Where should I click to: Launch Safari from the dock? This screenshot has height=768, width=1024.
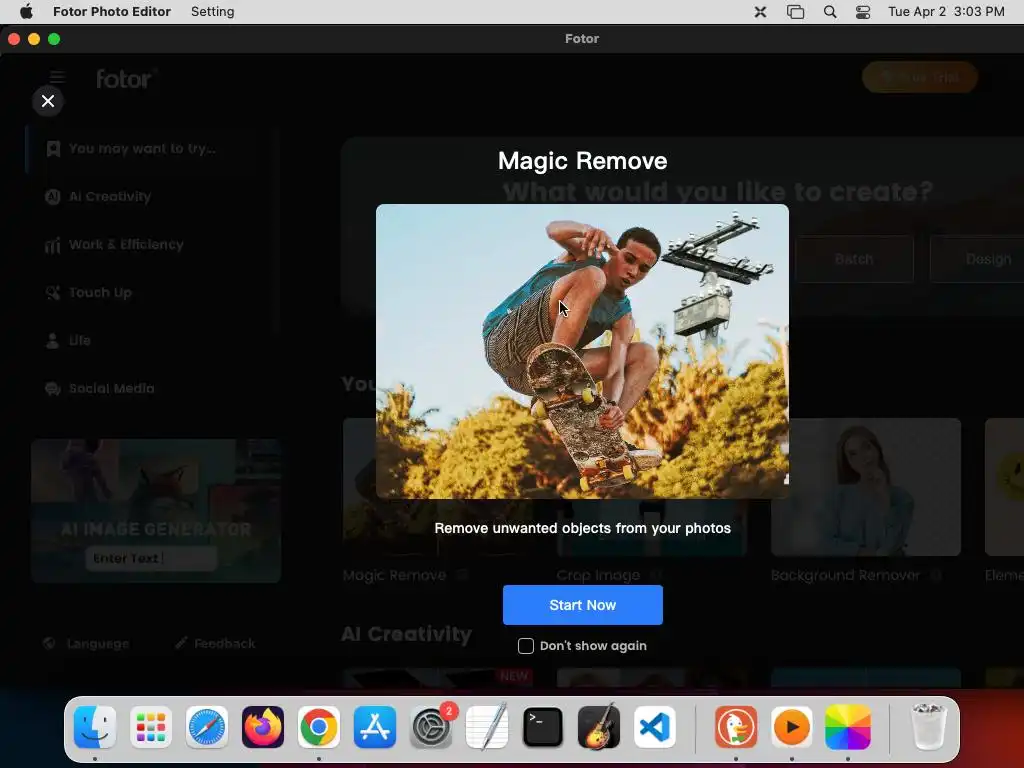point(207,727)
